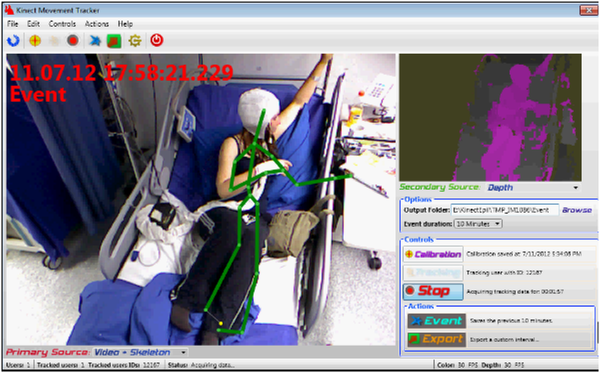Click the blue refresh arrow toolbar icon
Image resolution: width=600 pixels, height=373 pixels.
tap(13, 41)
